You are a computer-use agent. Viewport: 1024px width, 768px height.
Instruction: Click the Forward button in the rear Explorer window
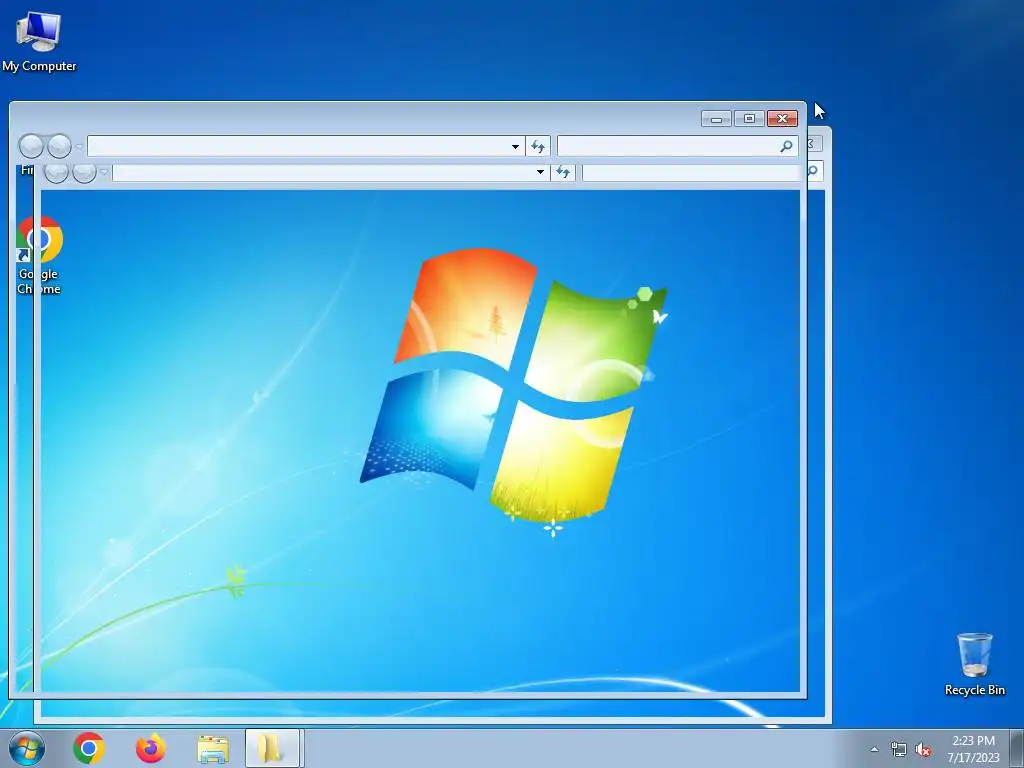pyautogui.click(x=84, y=172)
